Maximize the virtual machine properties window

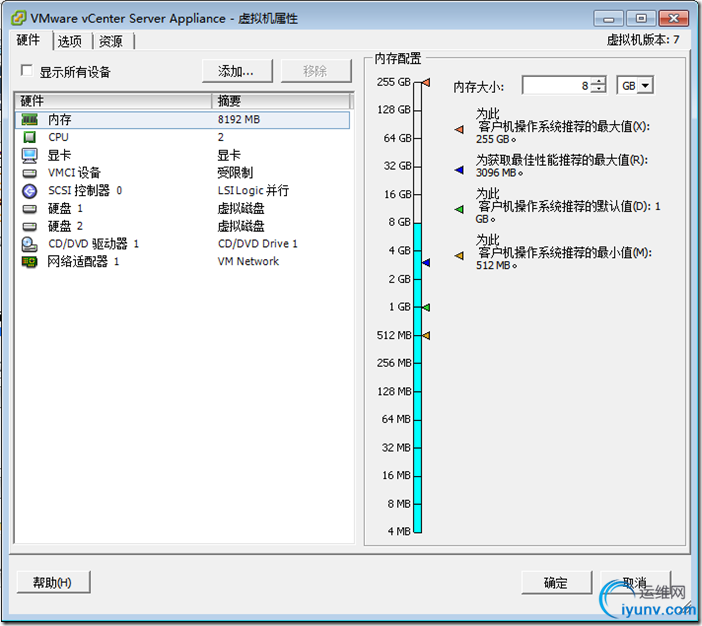[641, 18]
